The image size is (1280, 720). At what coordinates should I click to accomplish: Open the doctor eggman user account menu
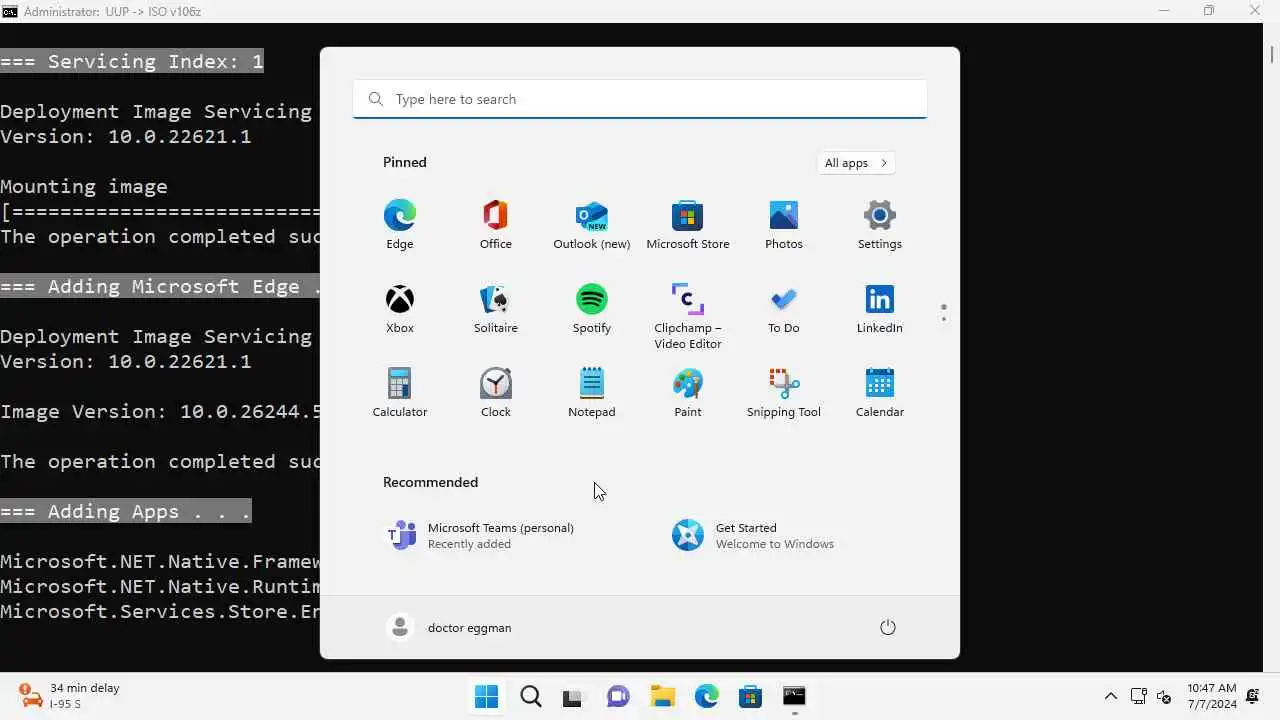tap(449, 627)
